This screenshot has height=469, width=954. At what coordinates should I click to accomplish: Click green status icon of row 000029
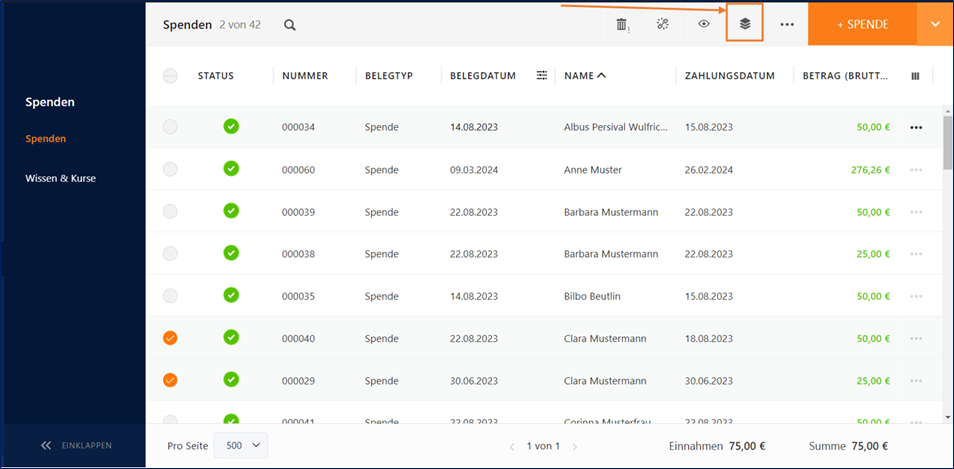[231, 380]
